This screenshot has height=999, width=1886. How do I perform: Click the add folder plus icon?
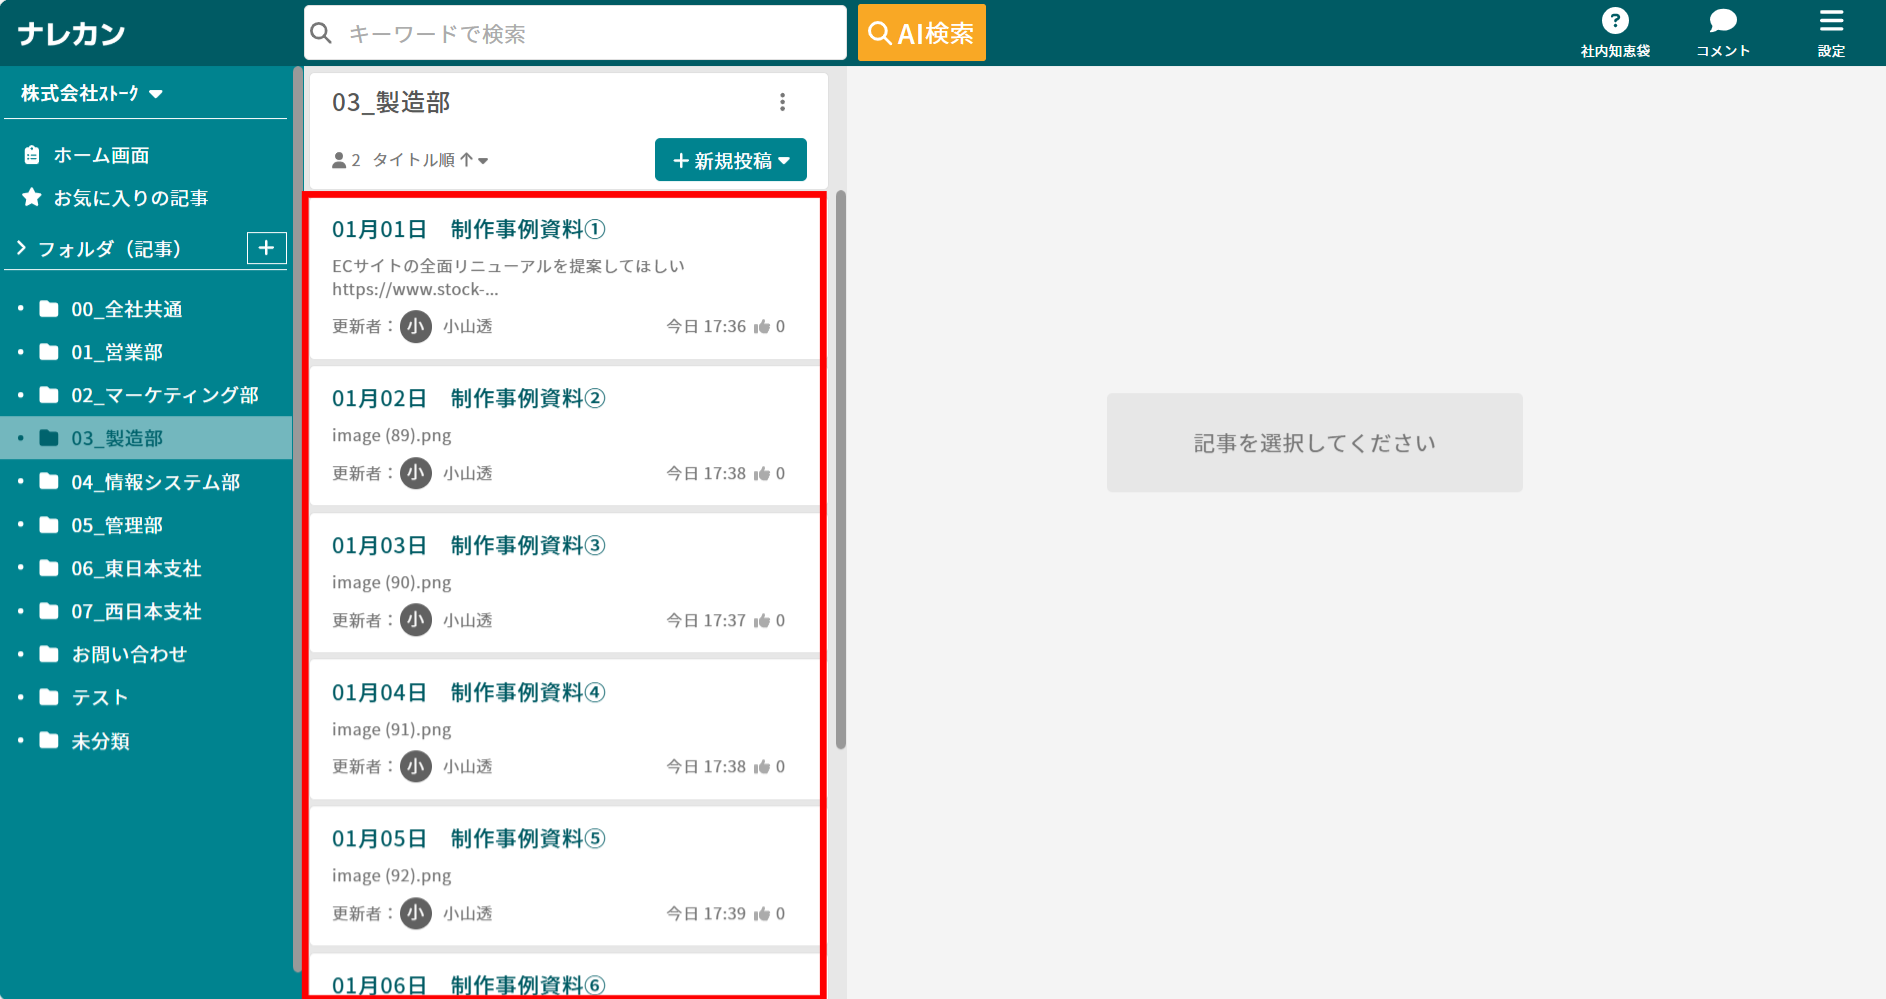pos(266,247)
